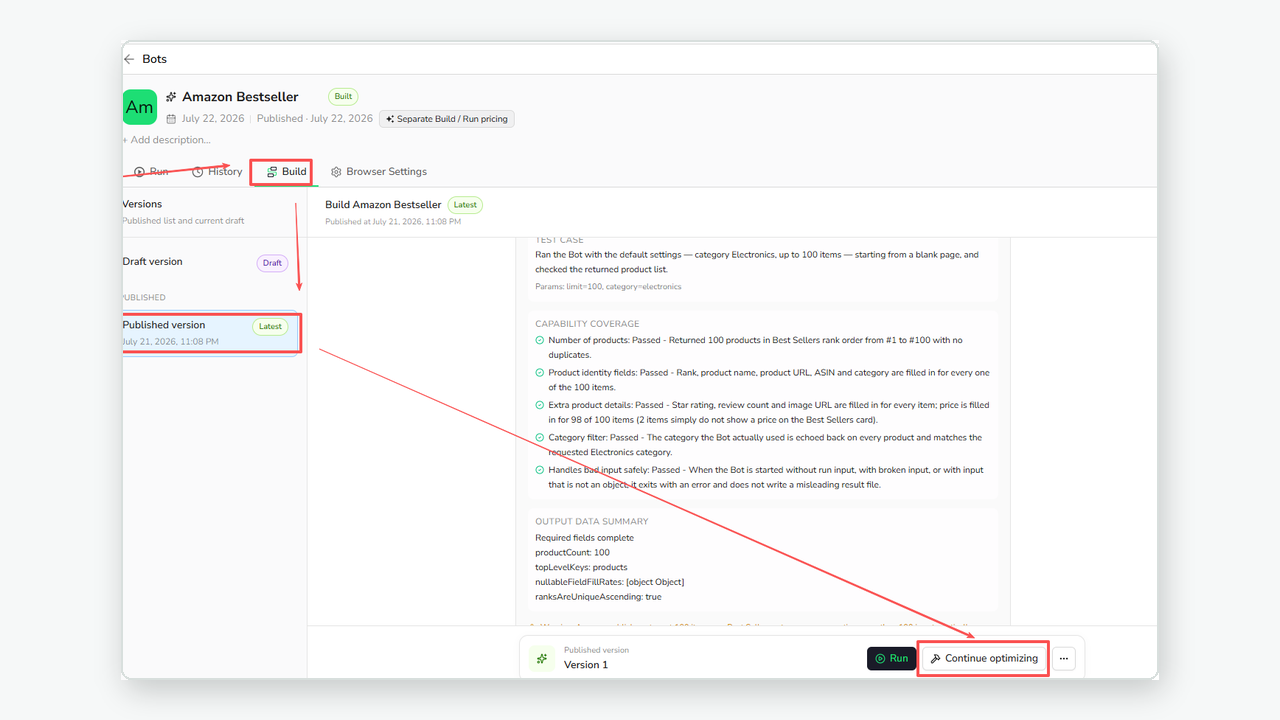This screenshot has height=720, width=1280.
Task: Click the Version 1 sparkle icon
Action: point(542,658)
